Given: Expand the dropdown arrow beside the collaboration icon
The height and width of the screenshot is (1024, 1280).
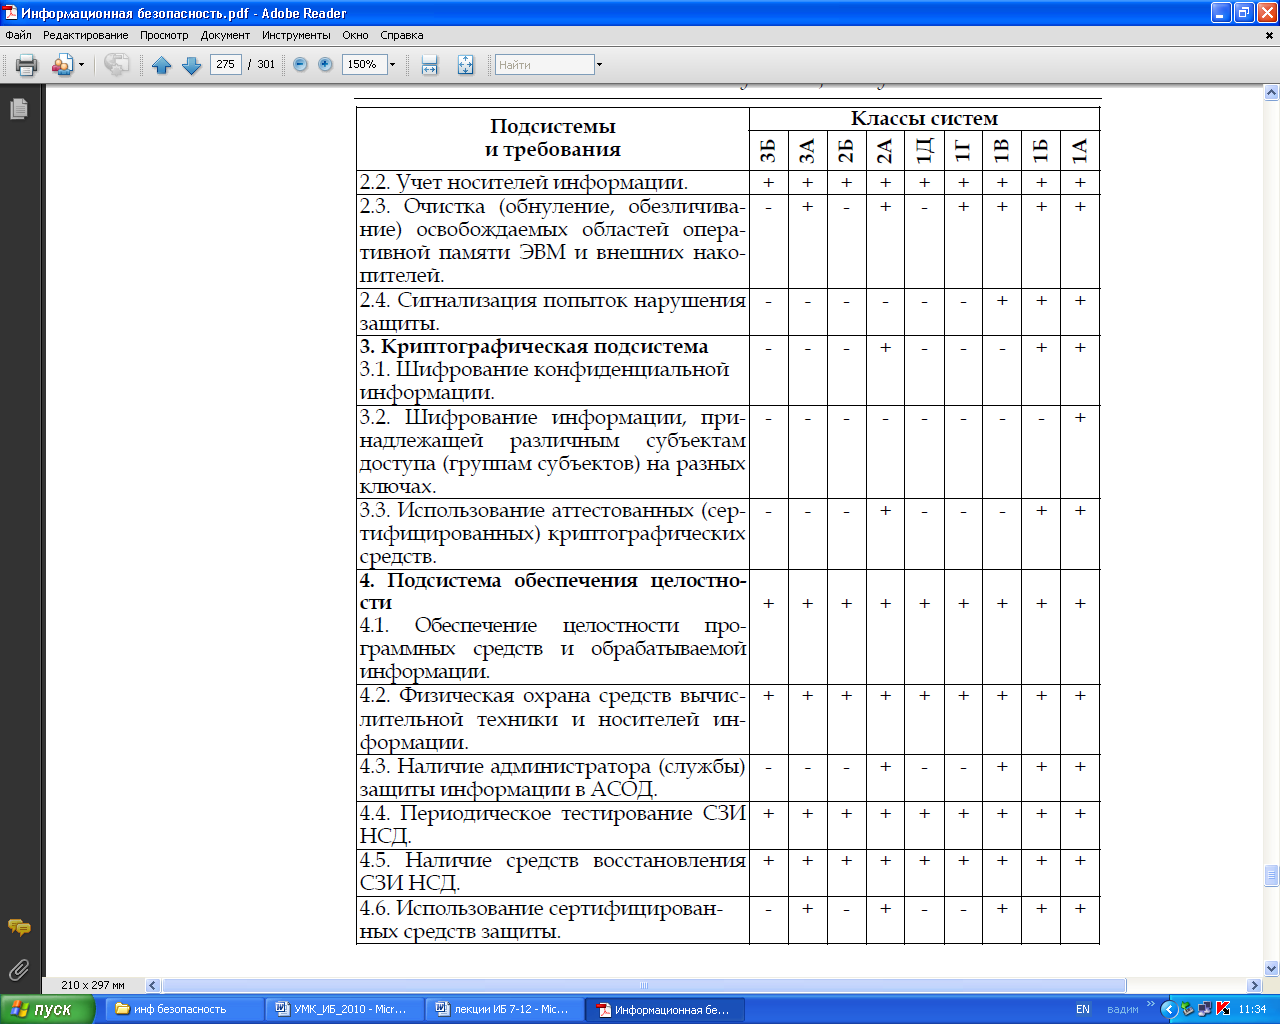Looking at the screenshot, I should (x=81, y=65).
